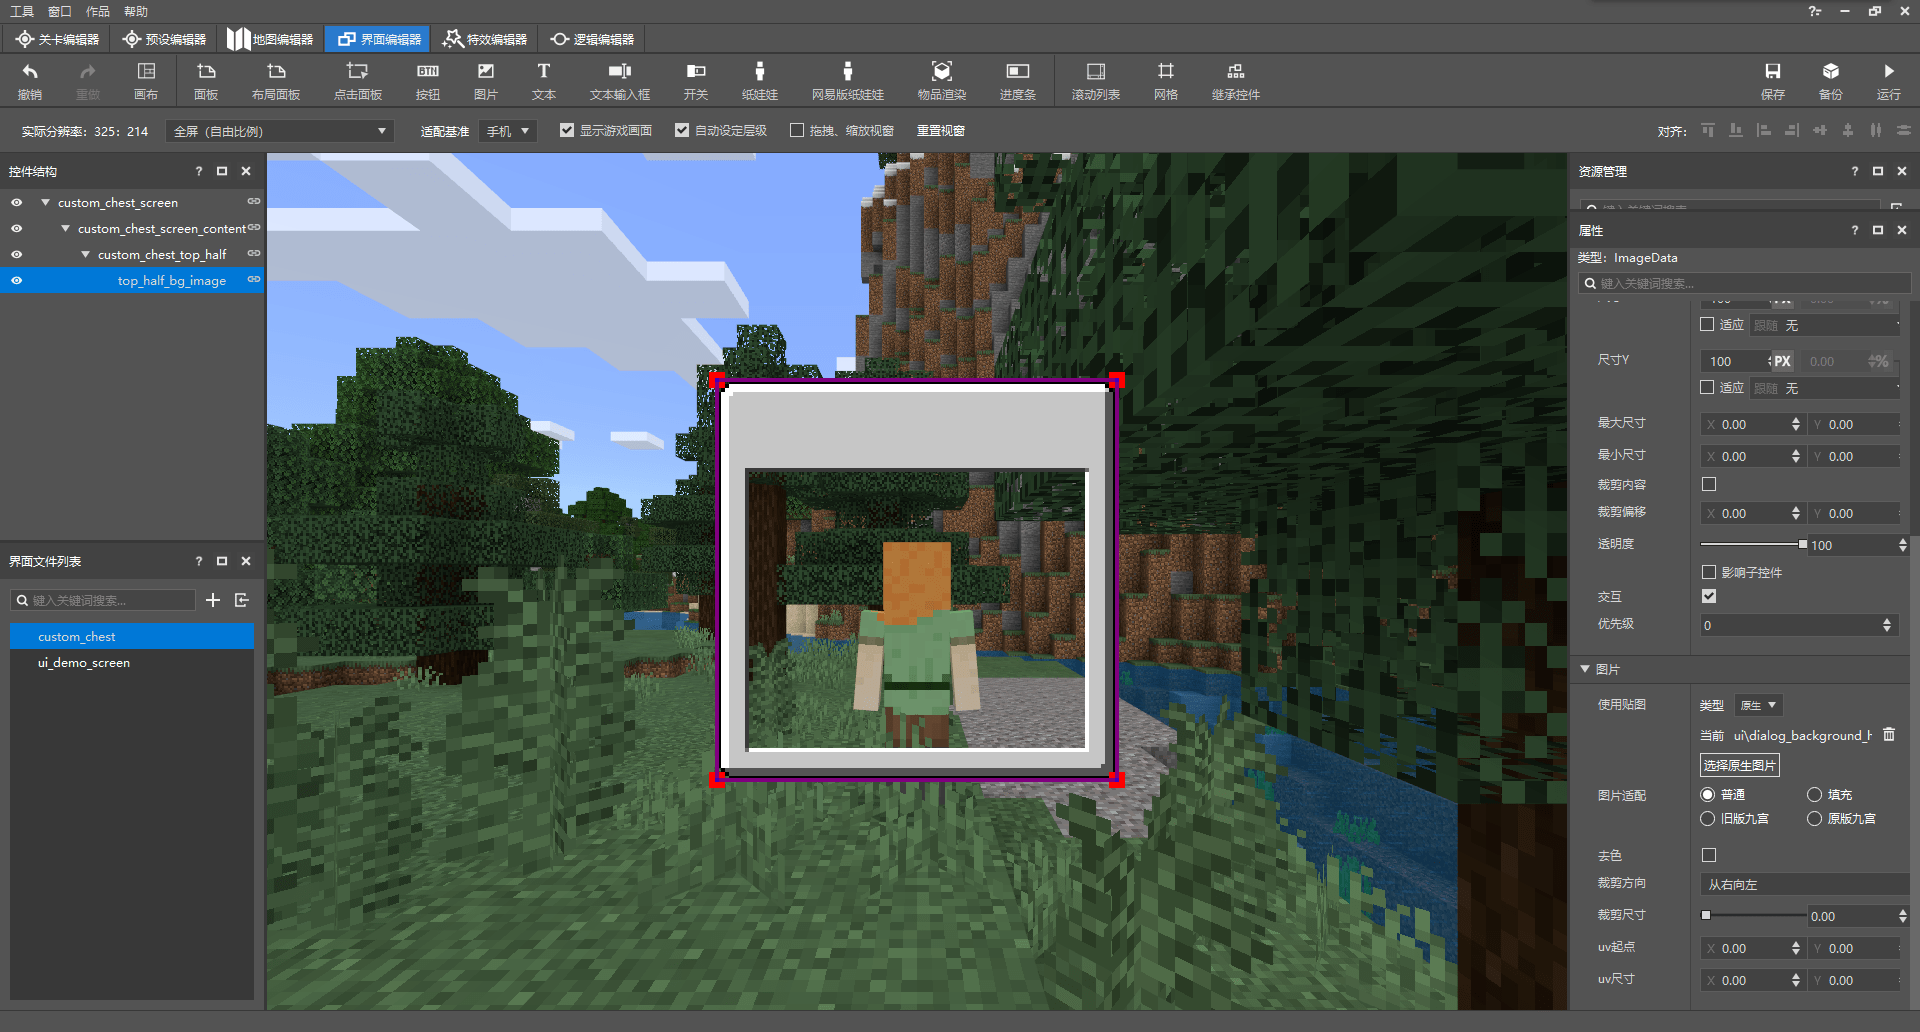Insert a 文本 text control
The height and width of the screenshot is (1032, 1920).
[544, 81]
